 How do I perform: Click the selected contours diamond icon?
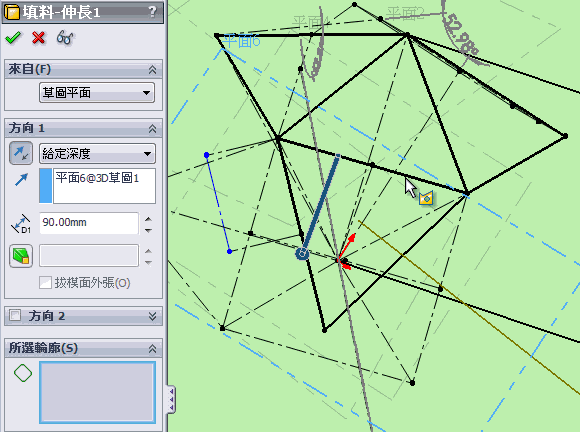pyautogui.click(x=23, y=373)
